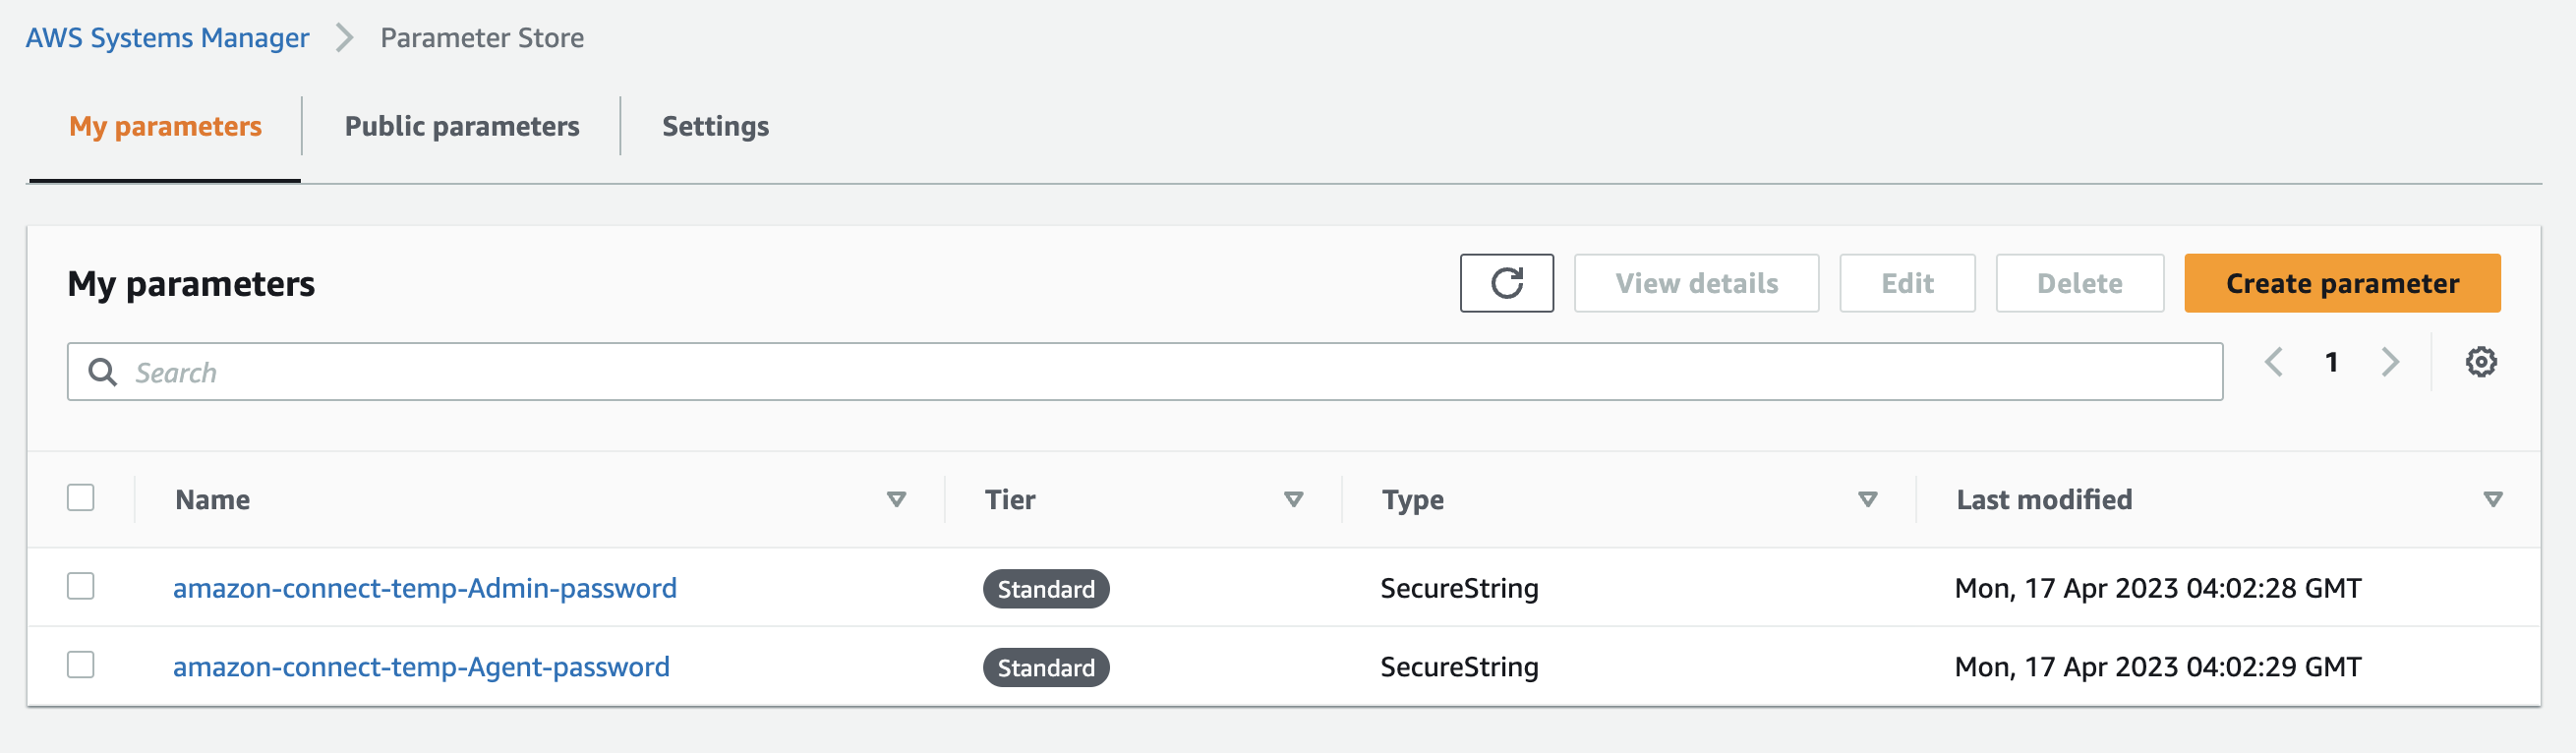Select amazon-connect-temp-Agent-password row checkbox

point(81,665)
